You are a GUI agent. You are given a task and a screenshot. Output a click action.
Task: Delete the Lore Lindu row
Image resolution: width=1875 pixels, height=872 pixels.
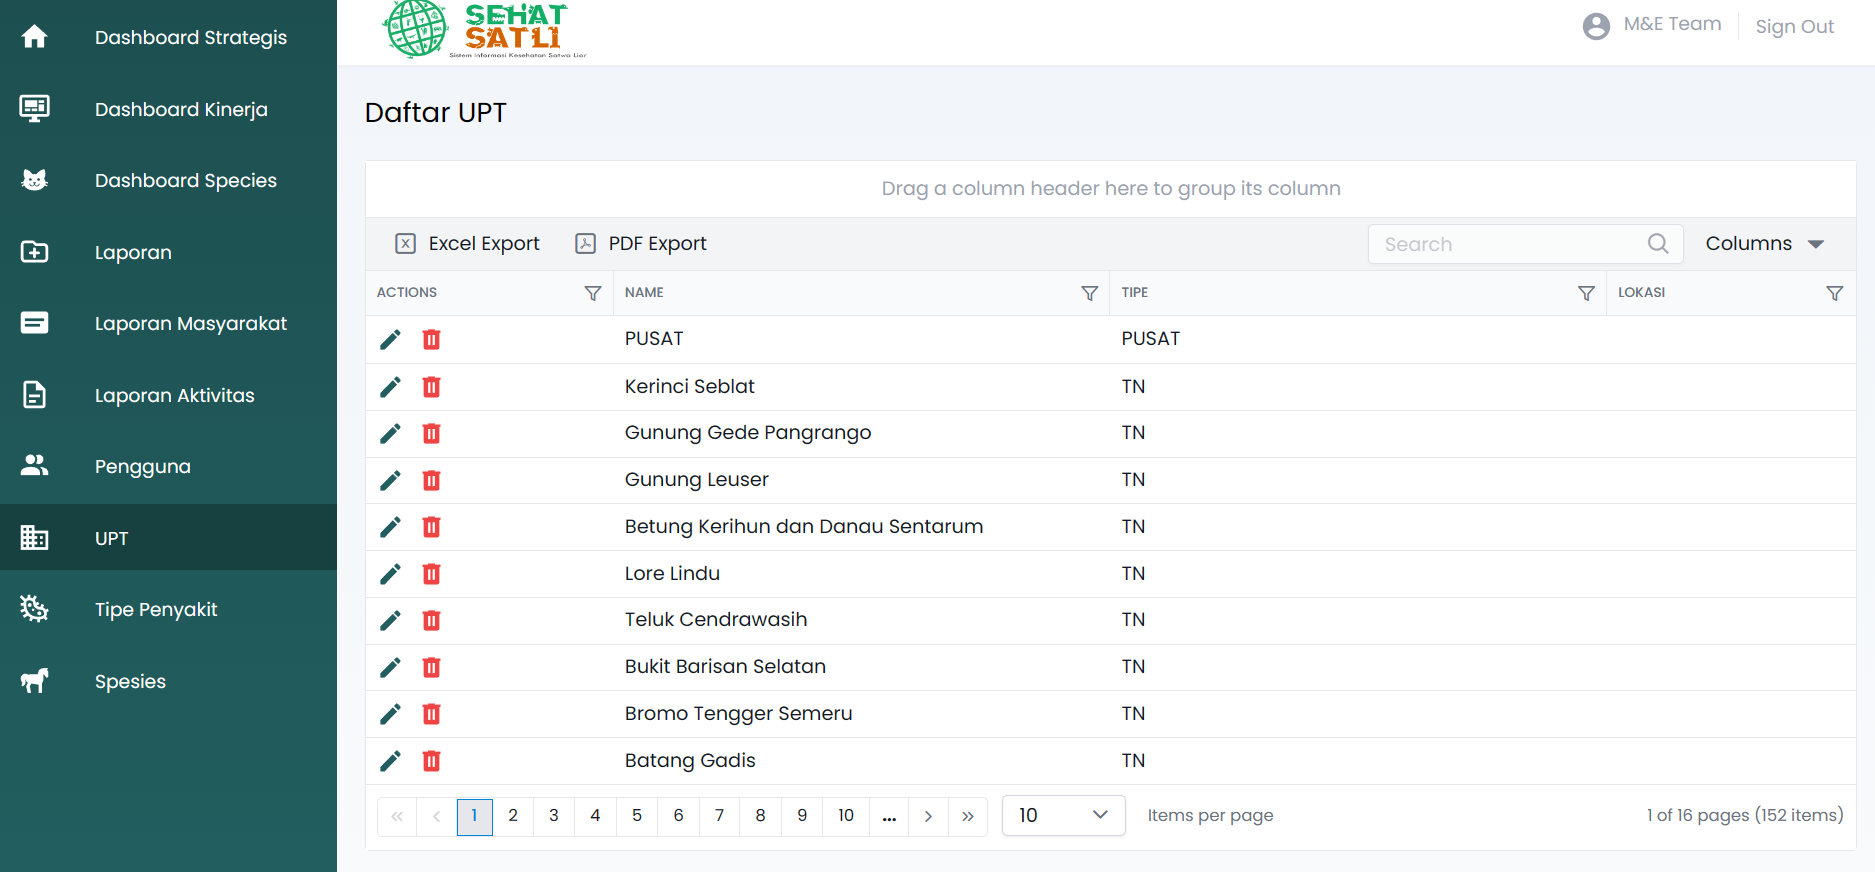(431, 573)
